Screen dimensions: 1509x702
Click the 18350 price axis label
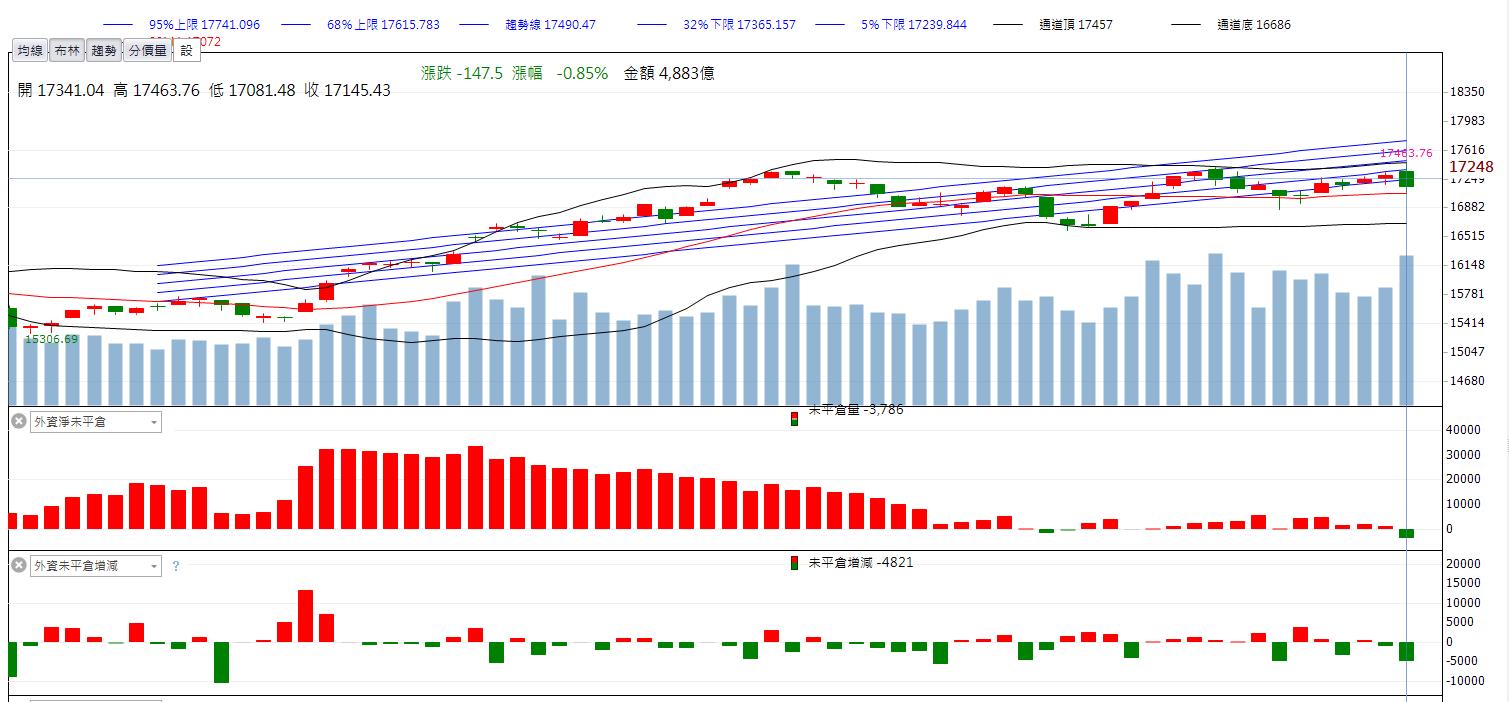(1467, 92)
